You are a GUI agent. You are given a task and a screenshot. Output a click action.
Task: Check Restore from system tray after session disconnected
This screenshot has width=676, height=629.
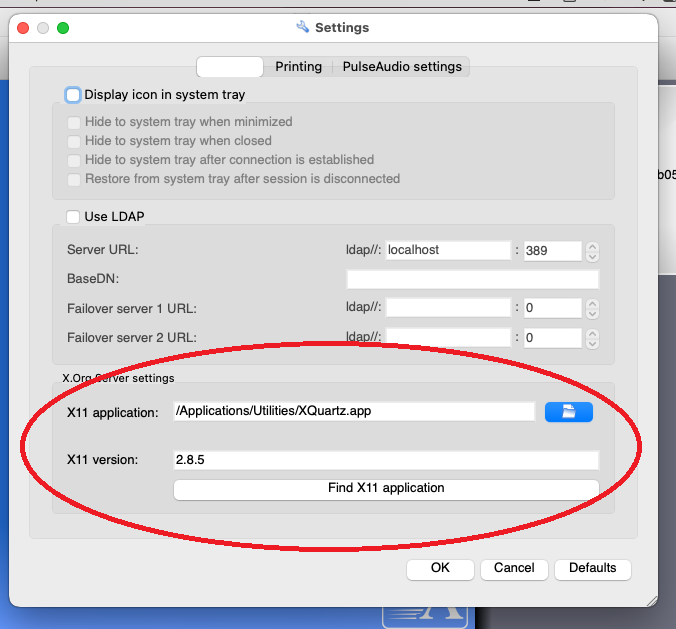(74, 179)
